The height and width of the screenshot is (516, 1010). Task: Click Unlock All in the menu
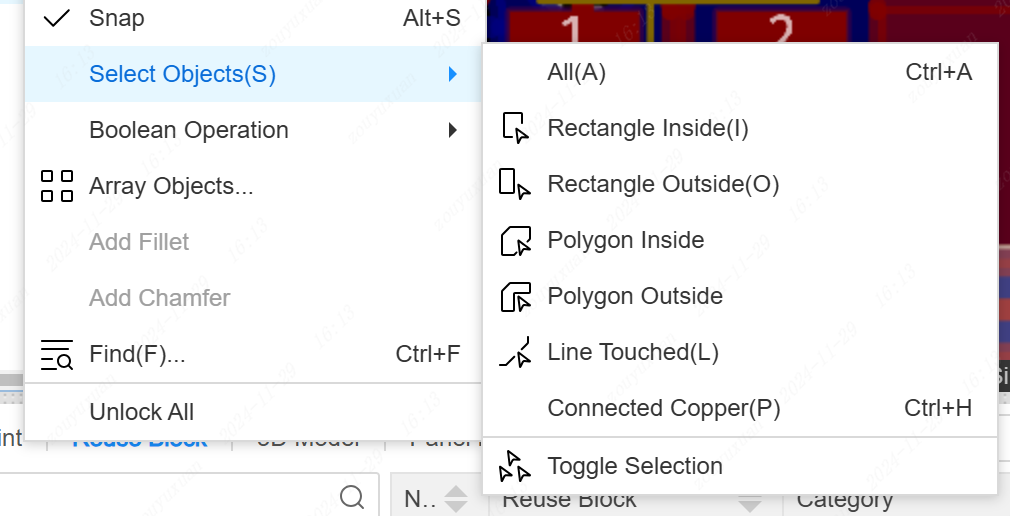coord(141,412)
